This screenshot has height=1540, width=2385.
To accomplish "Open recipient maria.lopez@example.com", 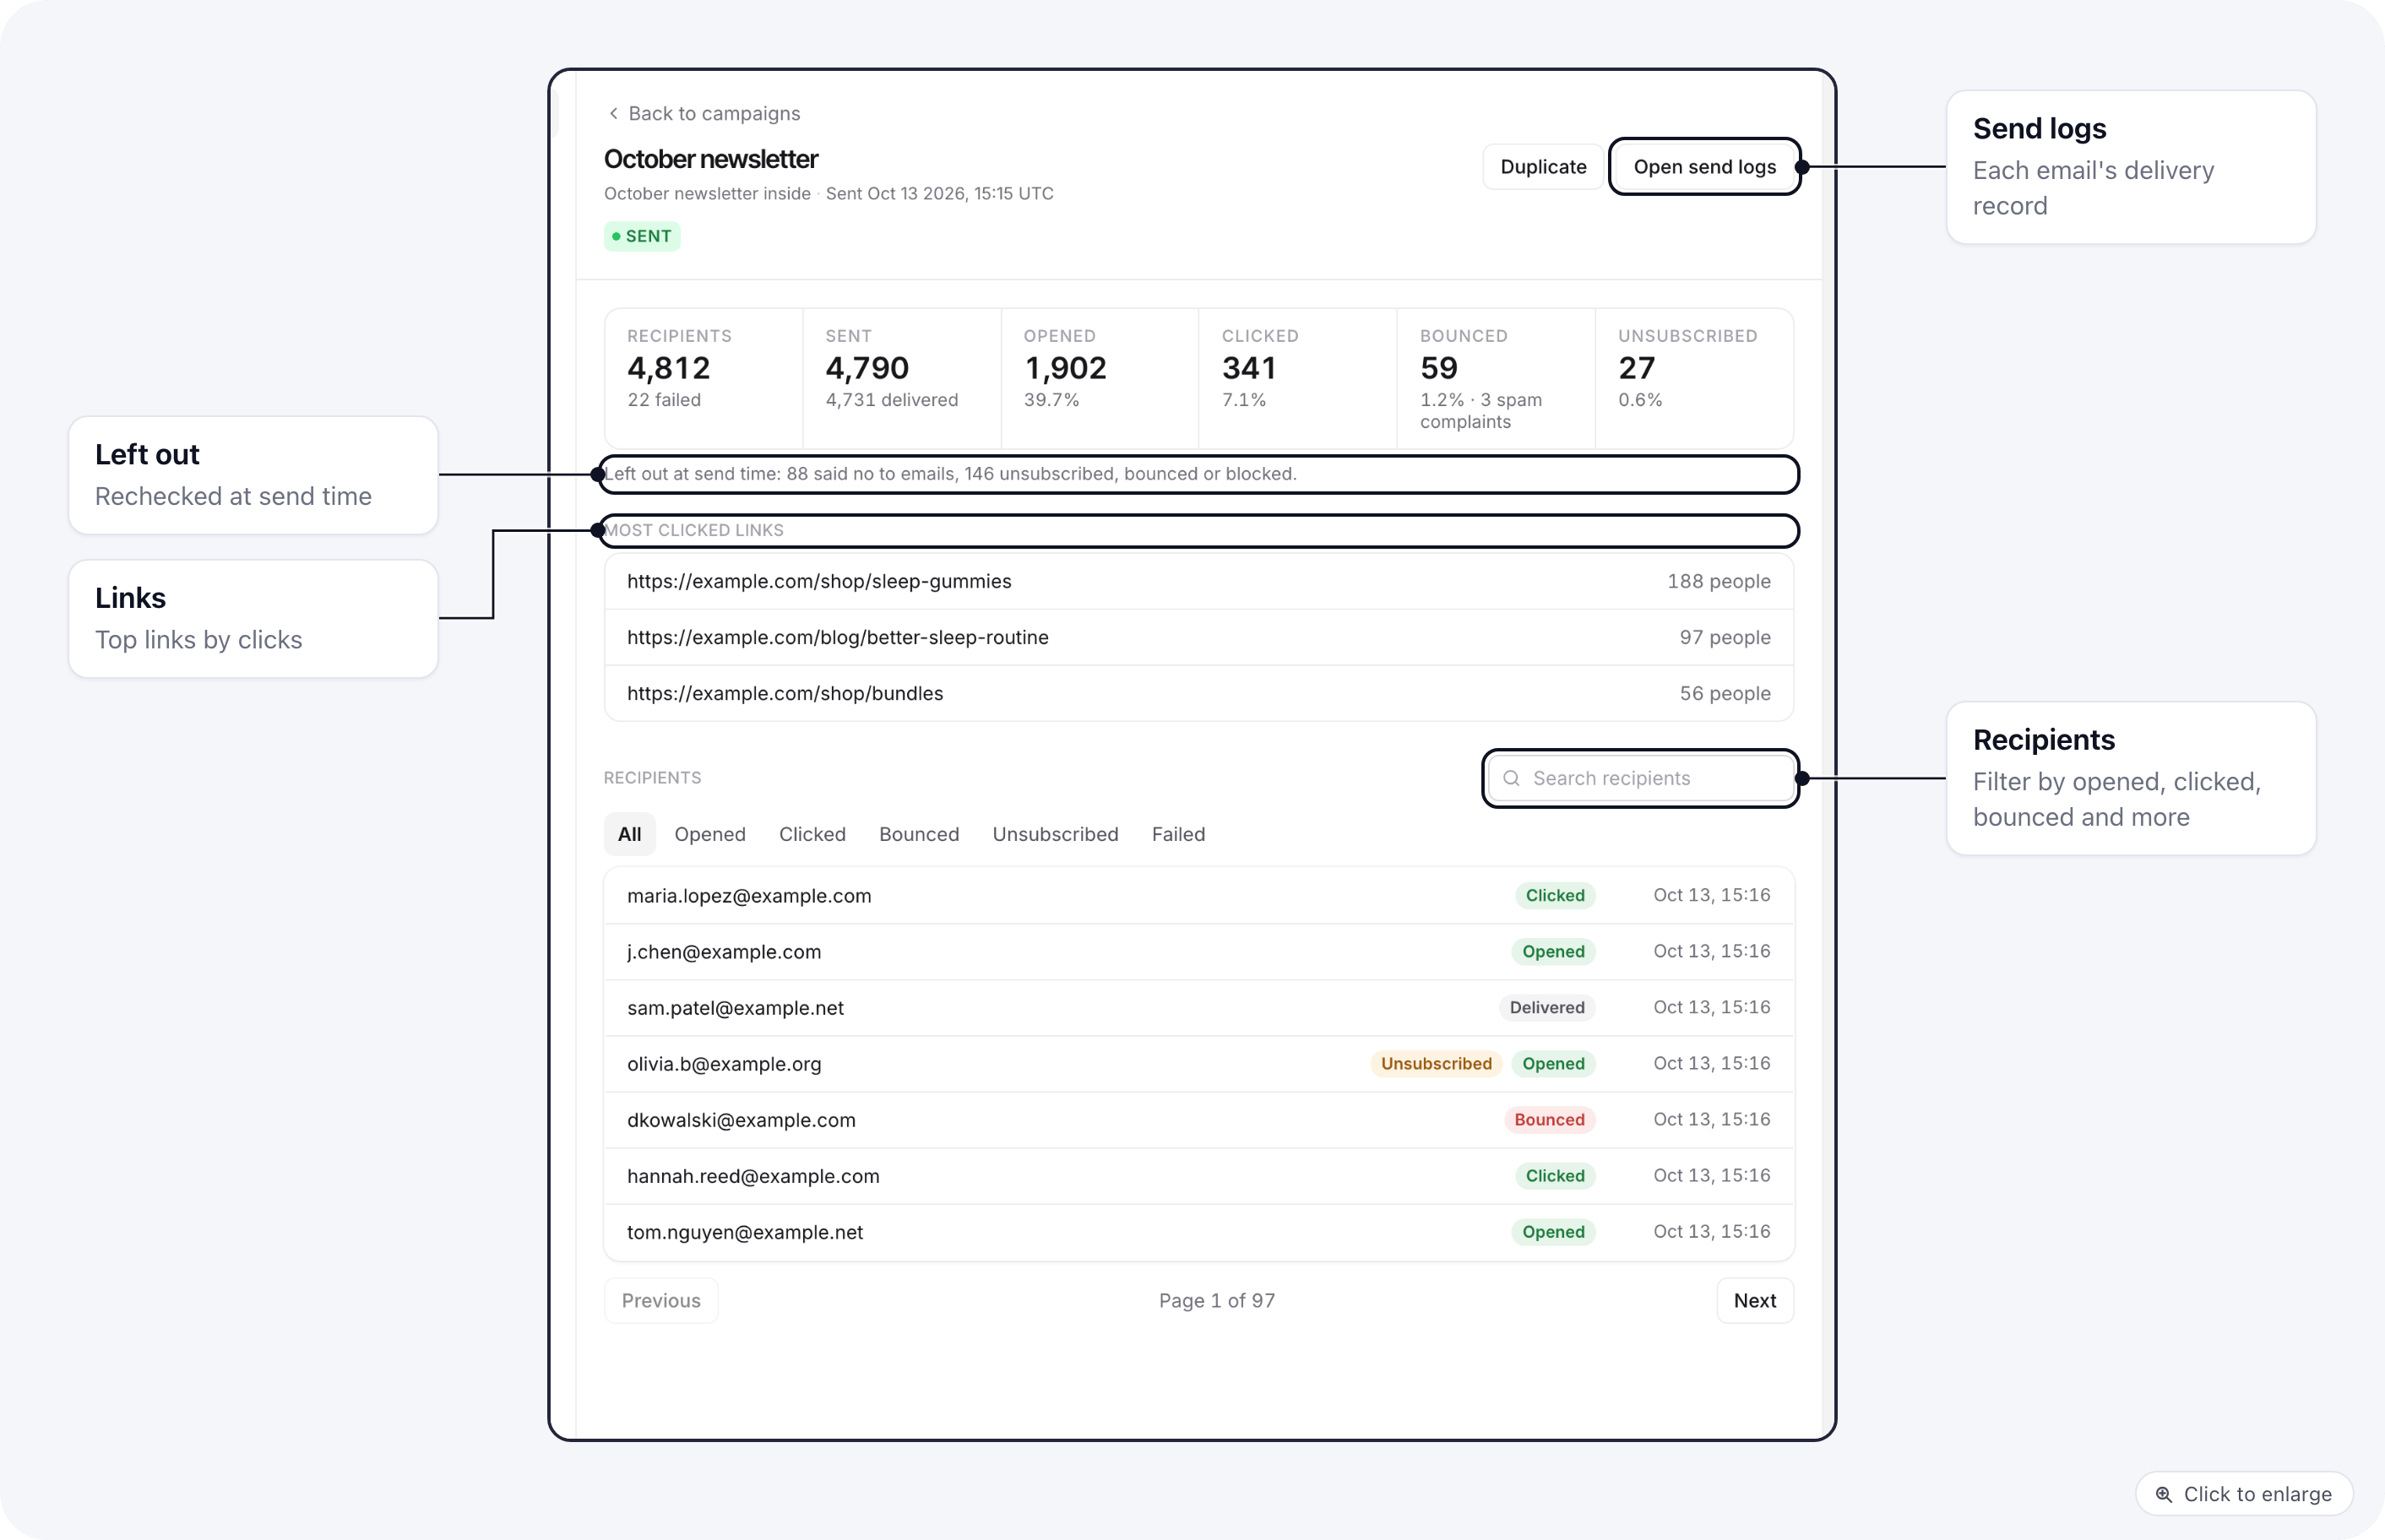I will pos(1198,895).
